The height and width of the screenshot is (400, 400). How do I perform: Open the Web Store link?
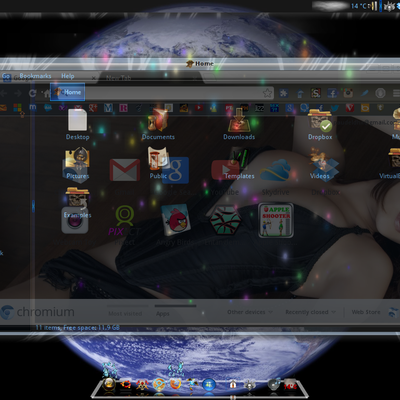click(366, 312)
